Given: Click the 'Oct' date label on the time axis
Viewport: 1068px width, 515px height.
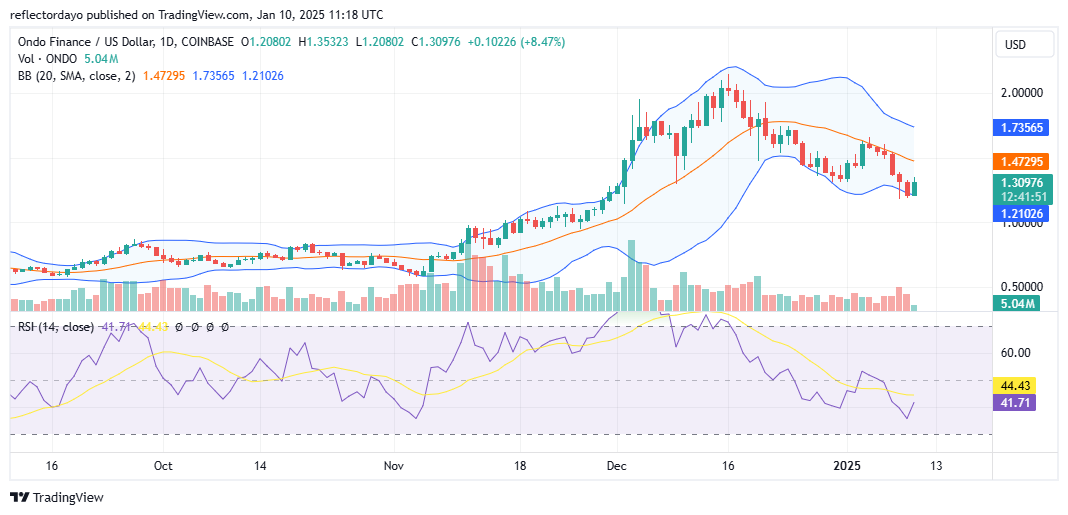Looking at the screenshot, I should (163, 467).
